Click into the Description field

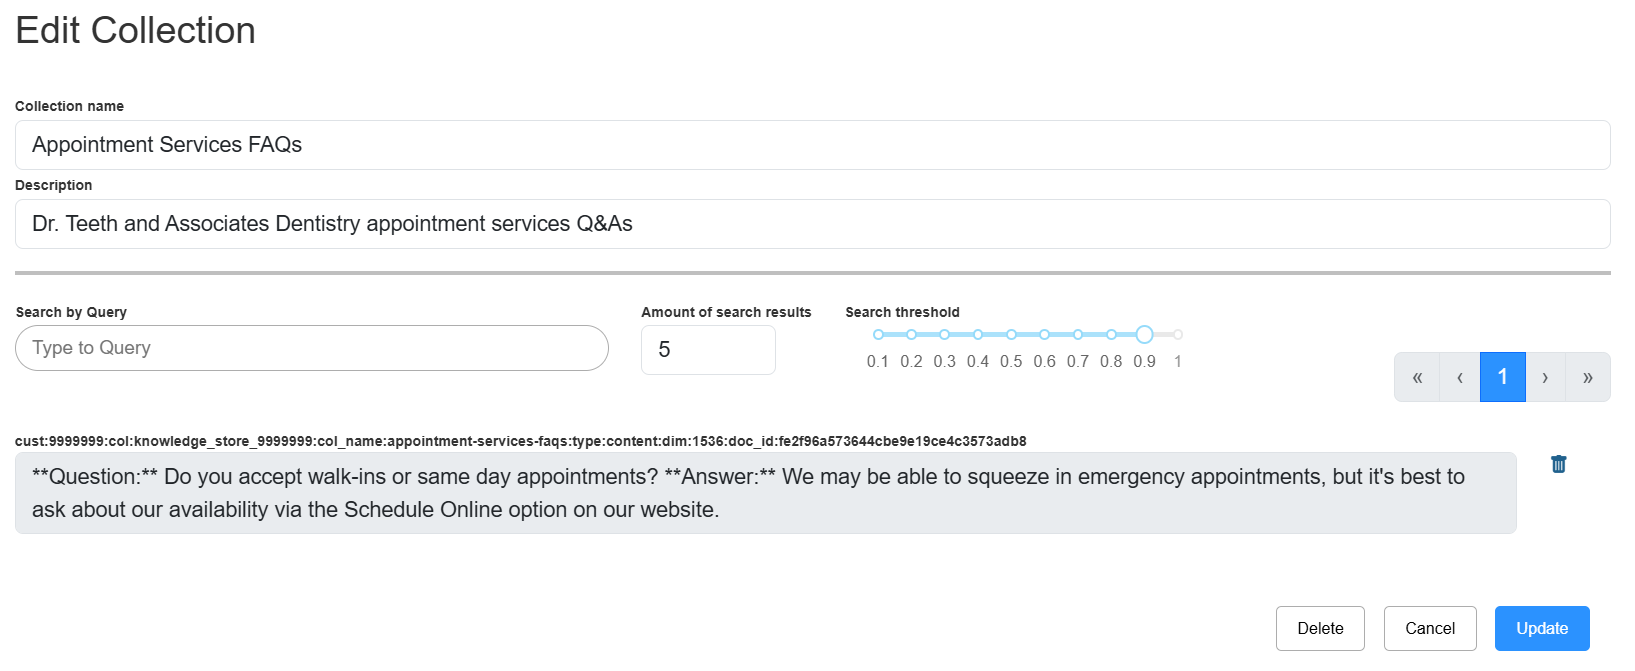coord(812,224)
